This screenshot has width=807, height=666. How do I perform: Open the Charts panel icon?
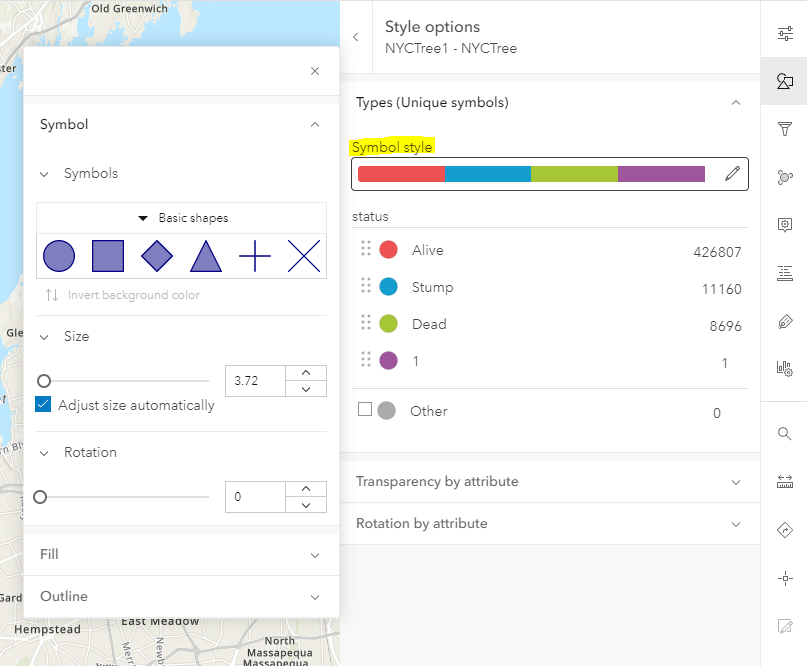784,369
